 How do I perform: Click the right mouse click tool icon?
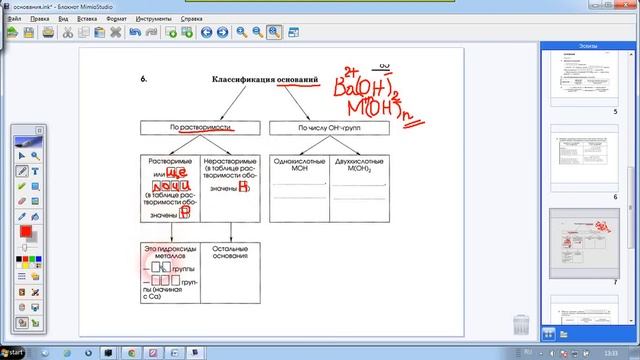pyautogui.click(x=22, y=307)
